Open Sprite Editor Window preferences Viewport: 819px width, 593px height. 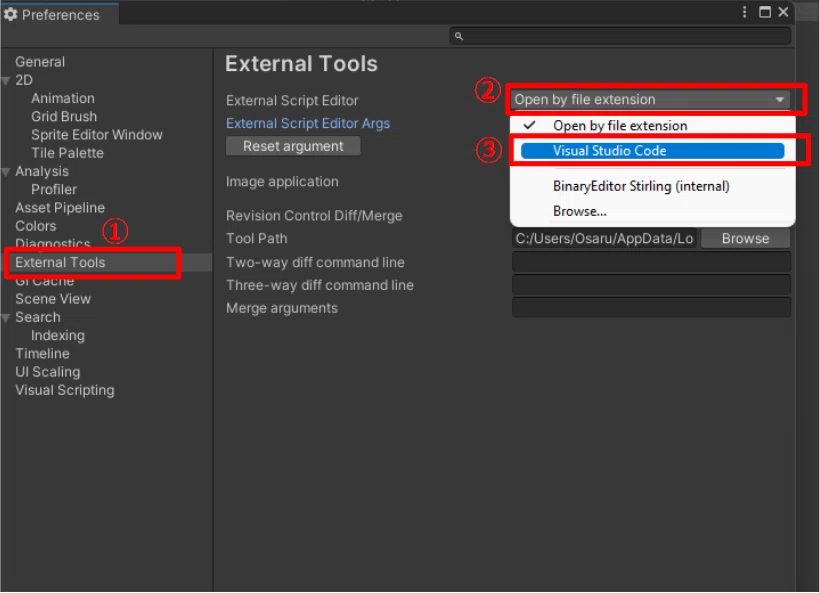[97, 135]
